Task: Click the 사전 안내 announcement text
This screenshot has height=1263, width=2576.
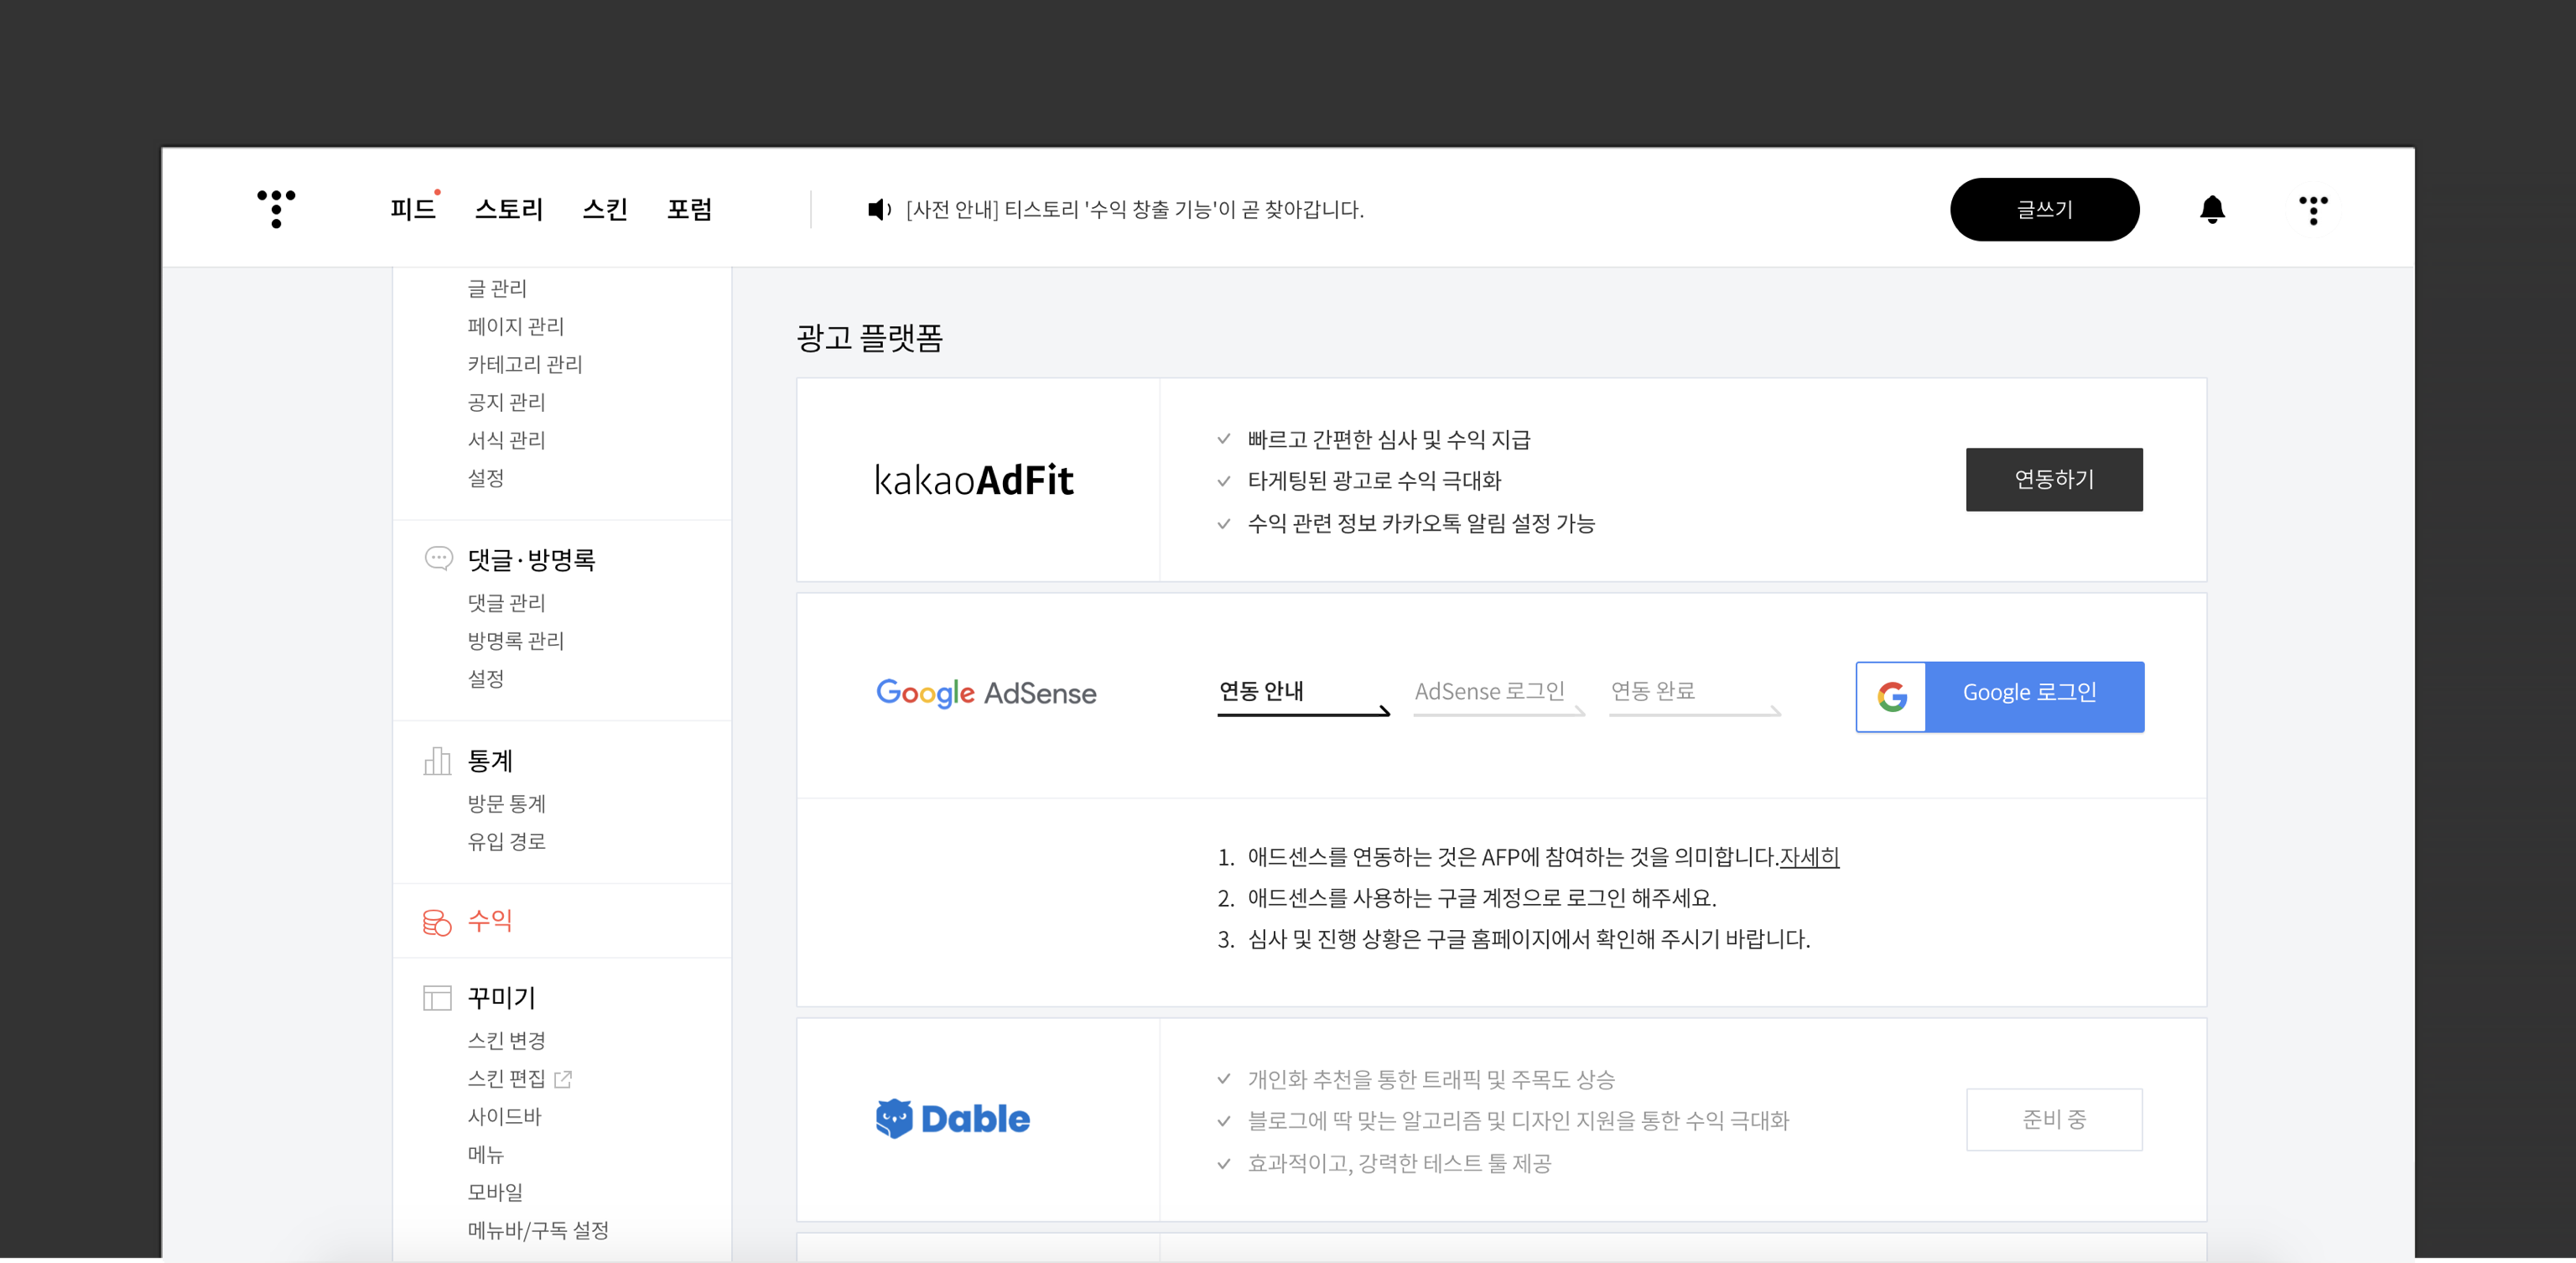Action: point(1134,209)
